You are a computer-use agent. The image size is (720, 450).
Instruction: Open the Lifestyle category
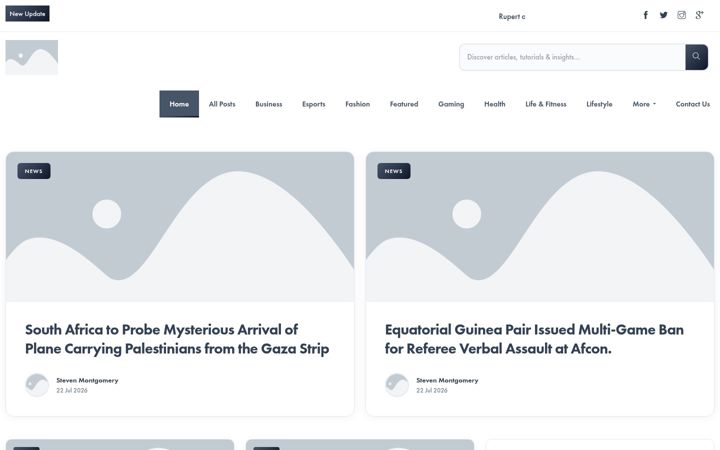pyautogui.click(x=599, y=104)
